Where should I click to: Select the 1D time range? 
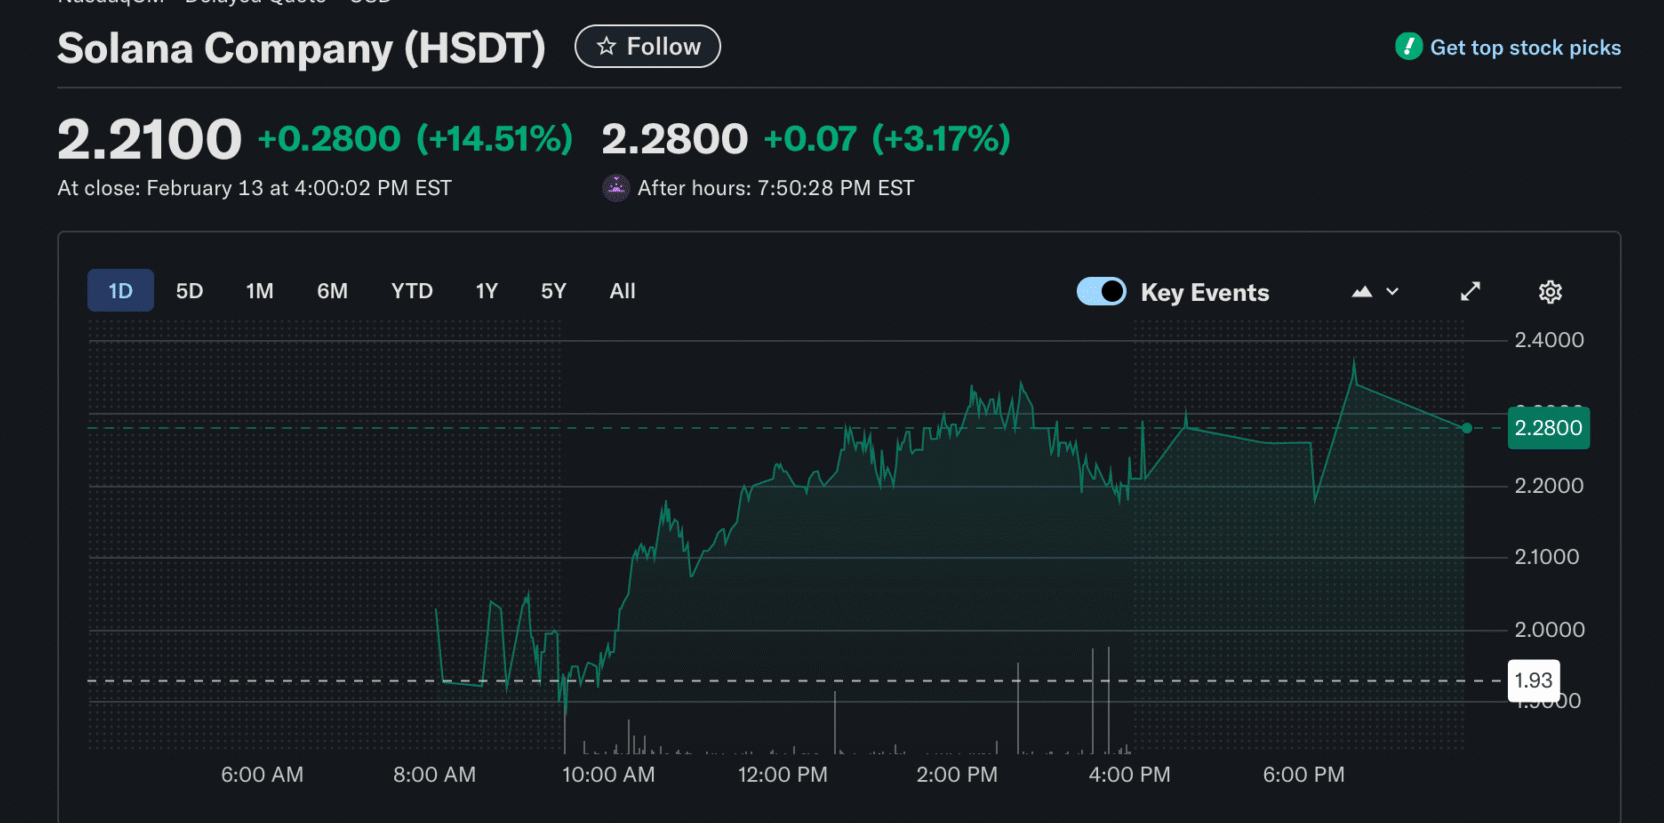tap(120, 291)
